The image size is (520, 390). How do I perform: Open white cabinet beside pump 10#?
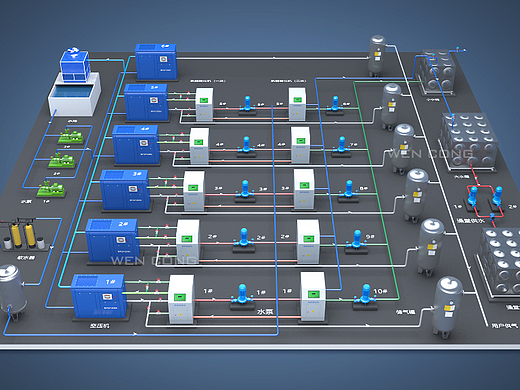tap(313, 296)
